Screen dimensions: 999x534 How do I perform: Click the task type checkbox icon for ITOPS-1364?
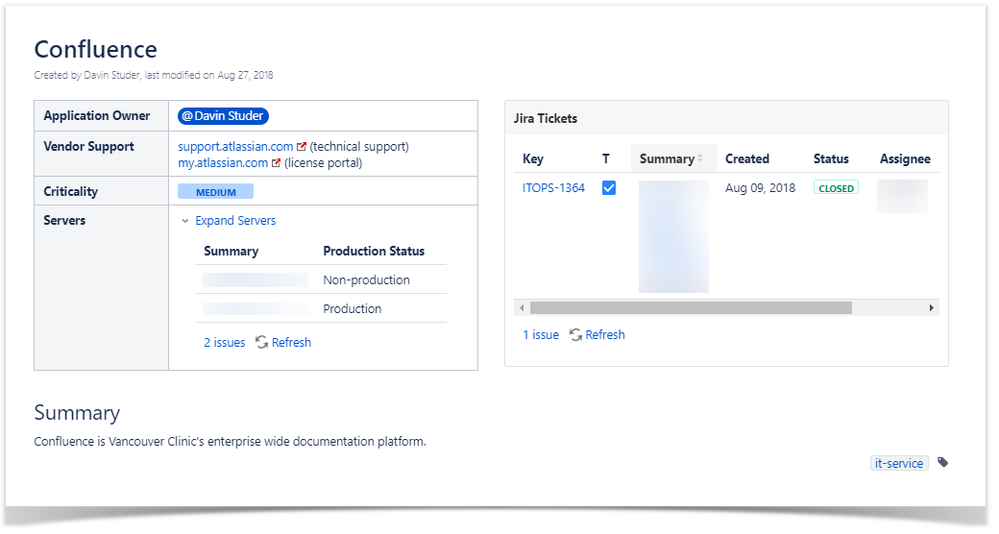(x=609, y=188)
